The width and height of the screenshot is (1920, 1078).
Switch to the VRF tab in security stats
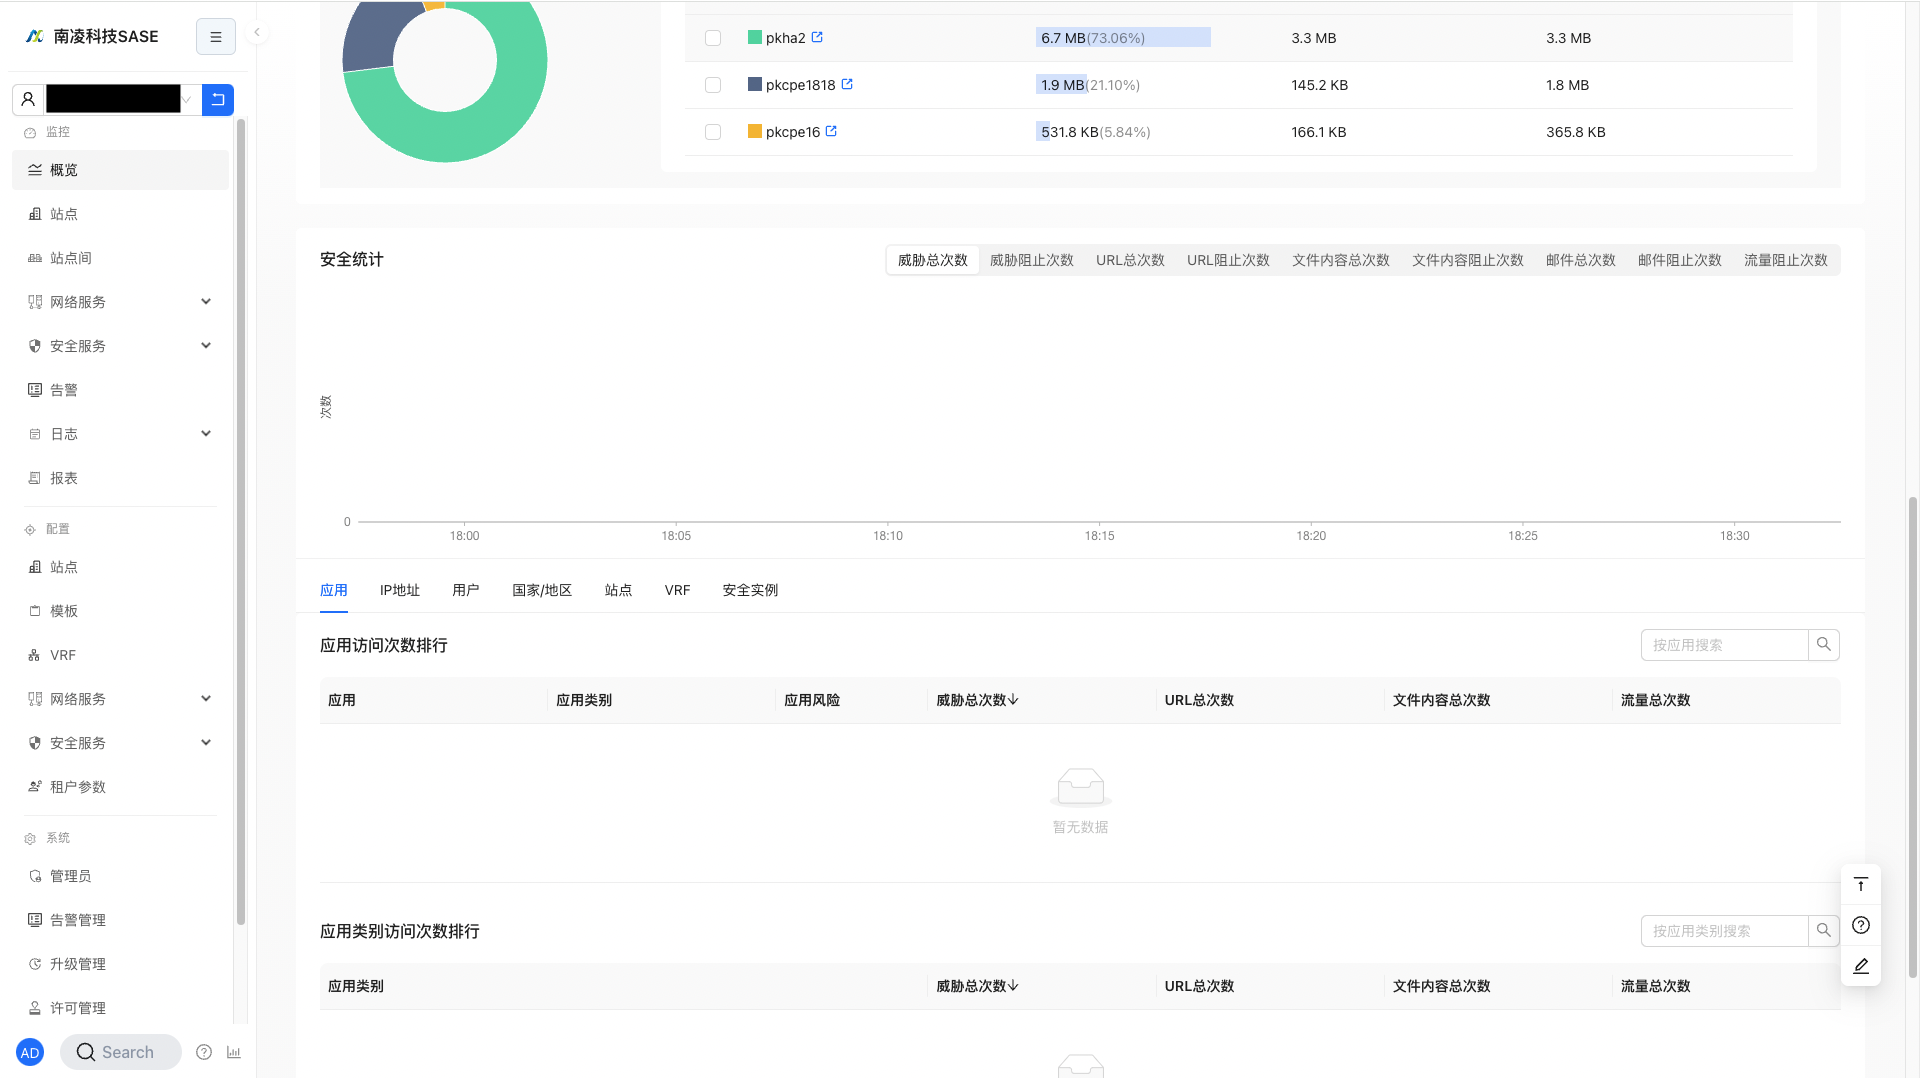(677, 590)
